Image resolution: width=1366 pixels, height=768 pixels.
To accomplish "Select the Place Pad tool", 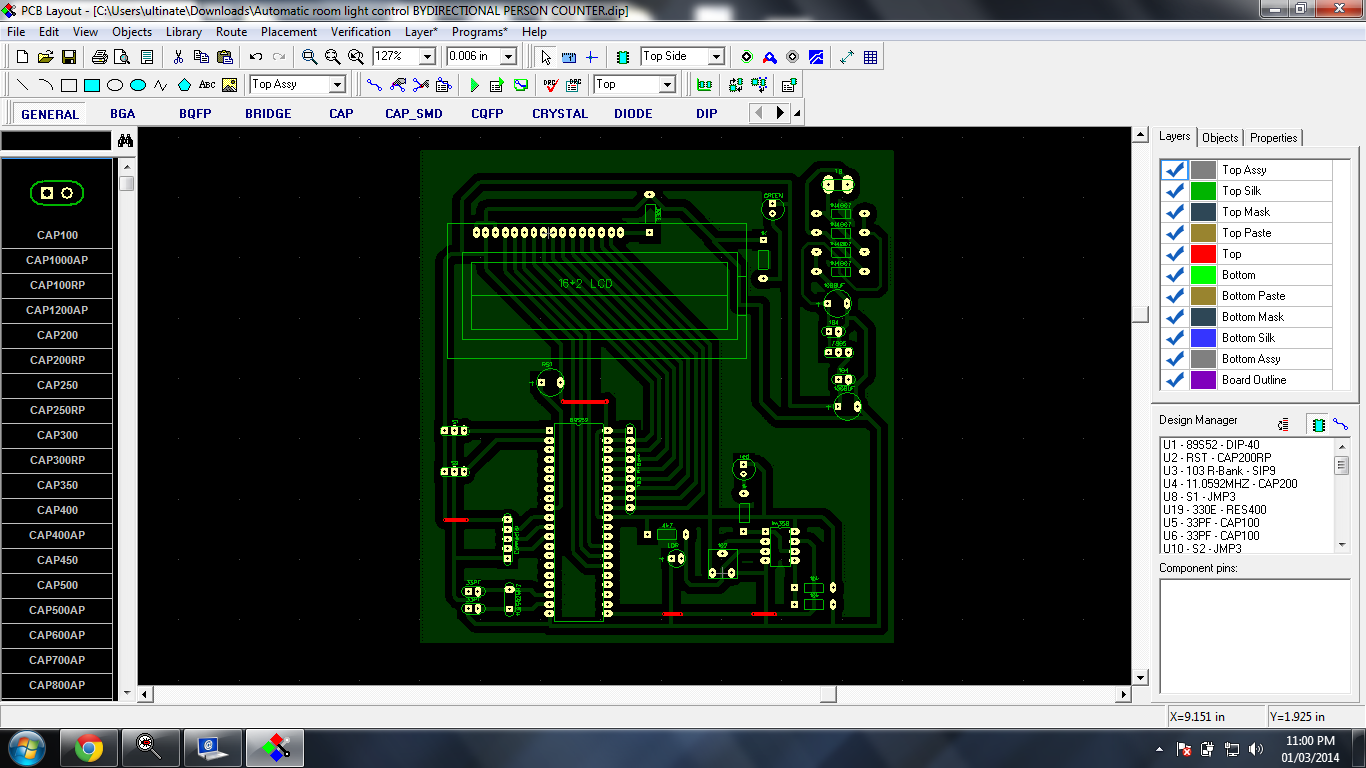I will (x=747, y=57).
